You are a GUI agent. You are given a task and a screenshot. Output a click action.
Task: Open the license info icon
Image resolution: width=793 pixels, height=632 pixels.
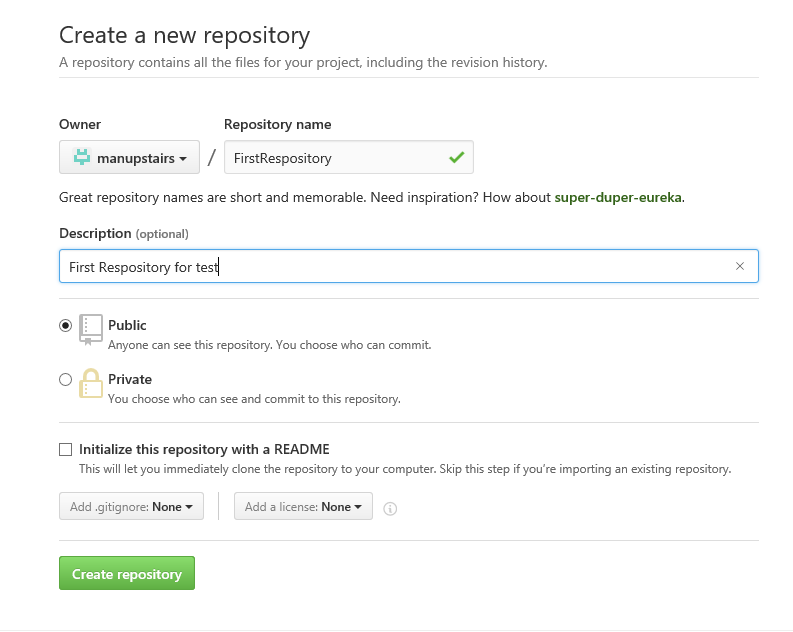tap(390, 509)
